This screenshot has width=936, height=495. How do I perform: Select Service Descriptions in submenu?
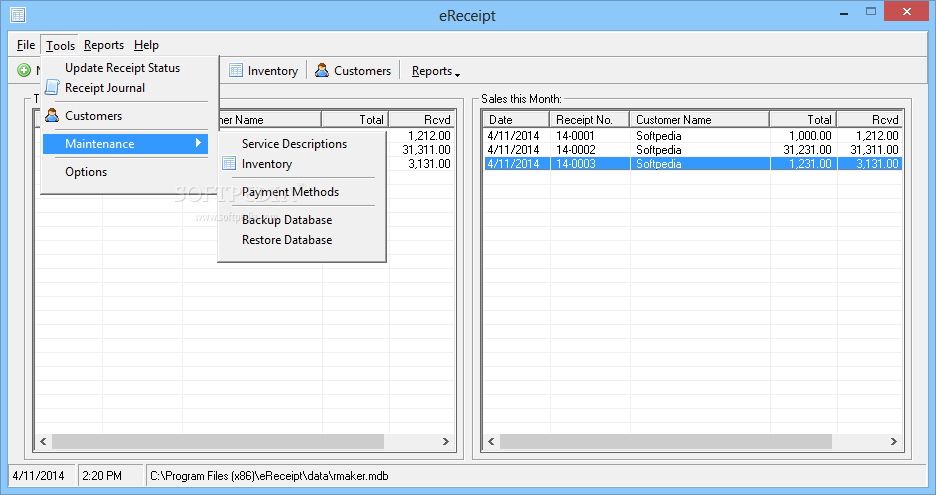click(294, 144)
